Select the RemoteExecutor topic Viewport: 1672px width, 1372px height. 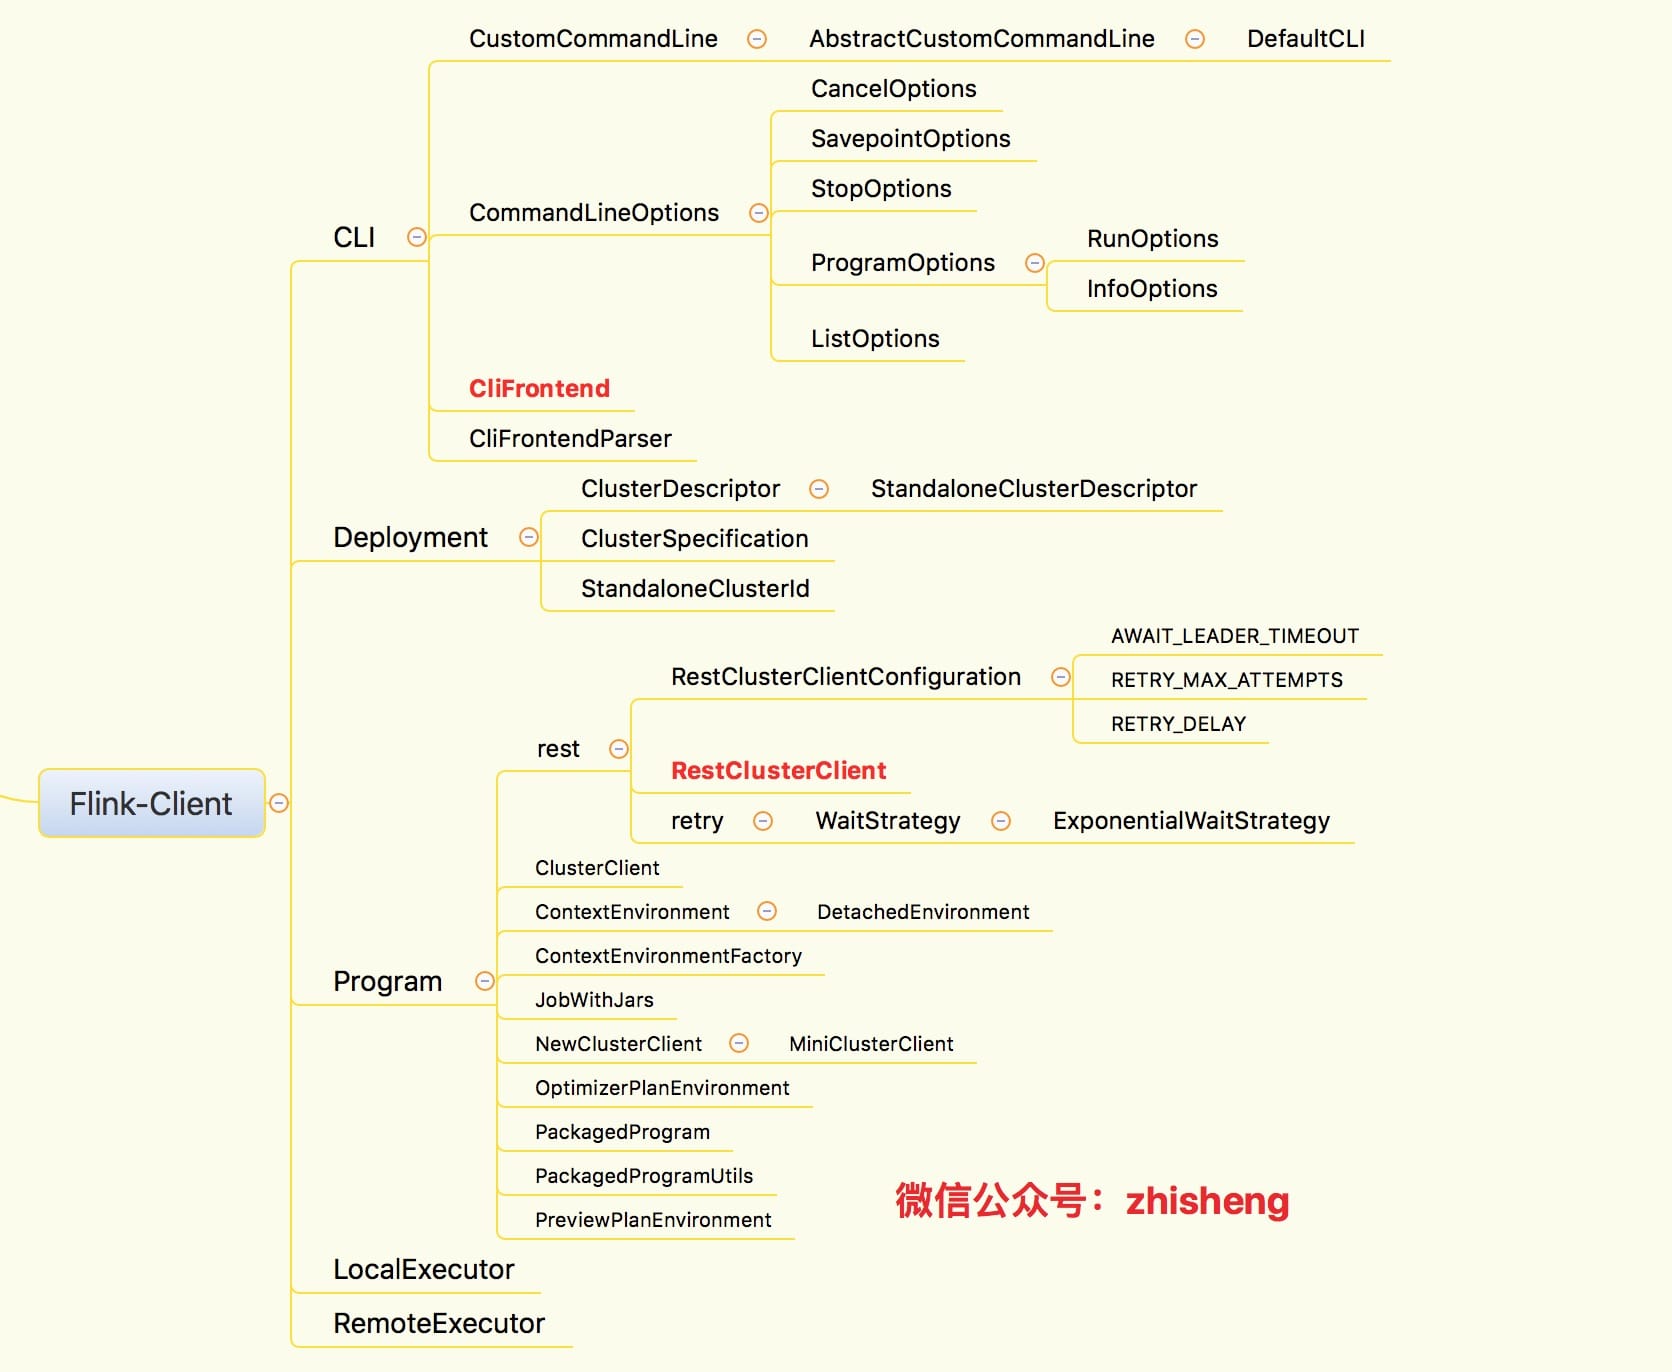pos(439,1323)
